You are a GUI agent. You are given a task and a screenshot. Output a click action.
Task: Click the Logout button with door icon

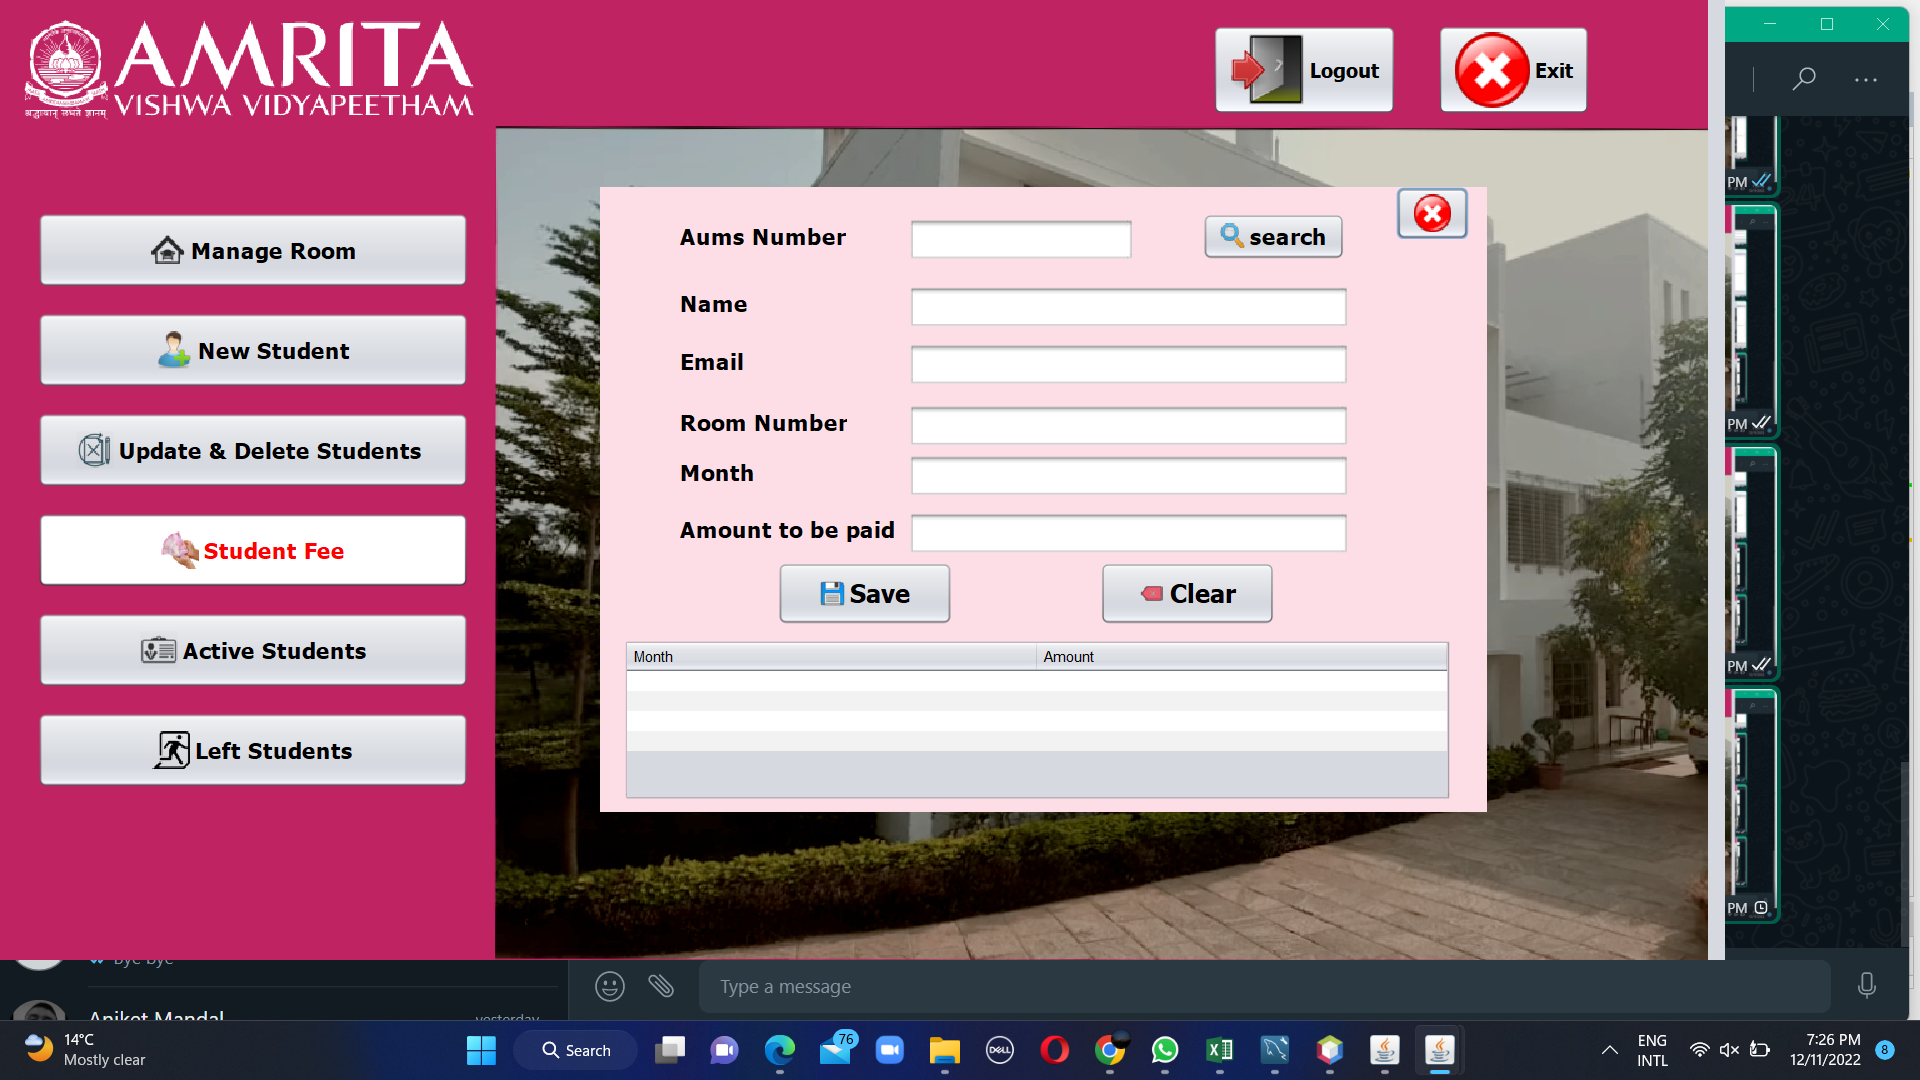pyautogui.click(x=1304, y=70)
